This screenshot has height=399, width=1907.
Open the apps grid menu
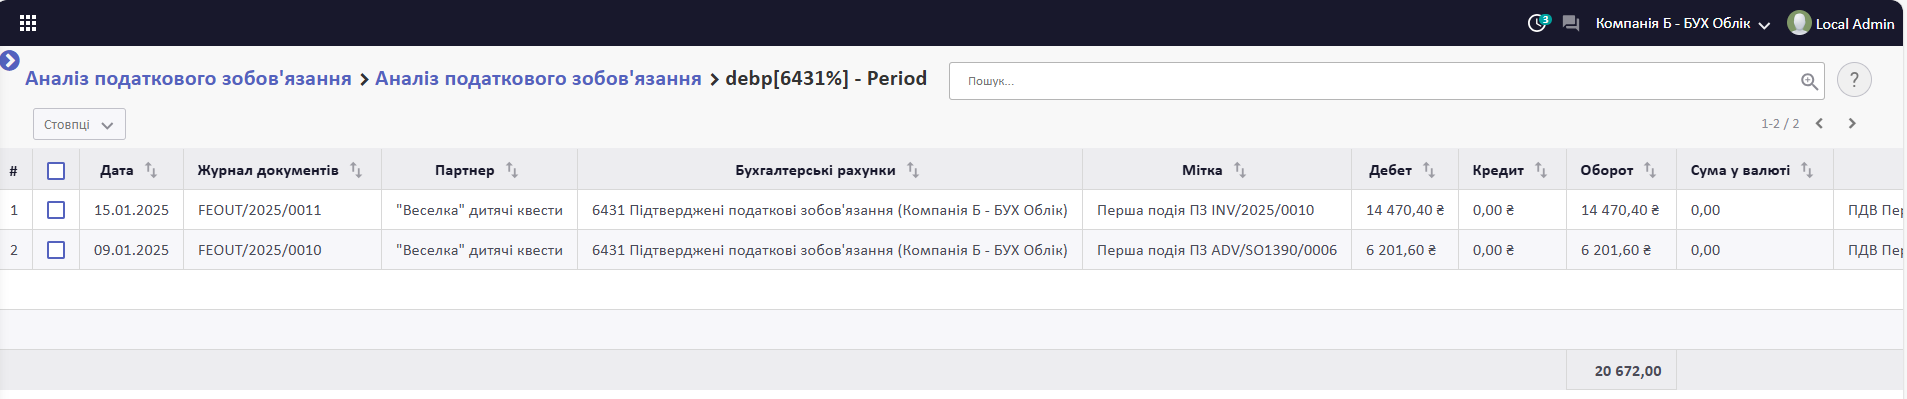[28, 23]
